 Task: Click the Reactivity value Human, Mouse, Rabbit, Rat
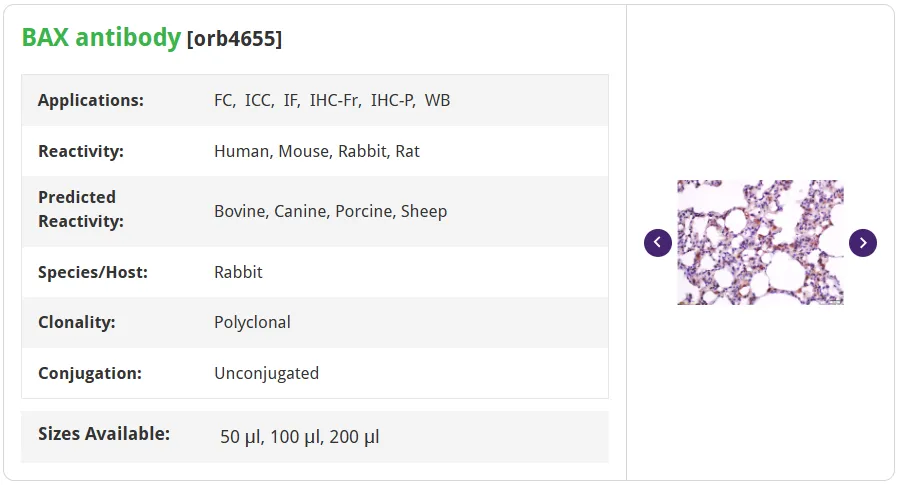tap(317, 151)
